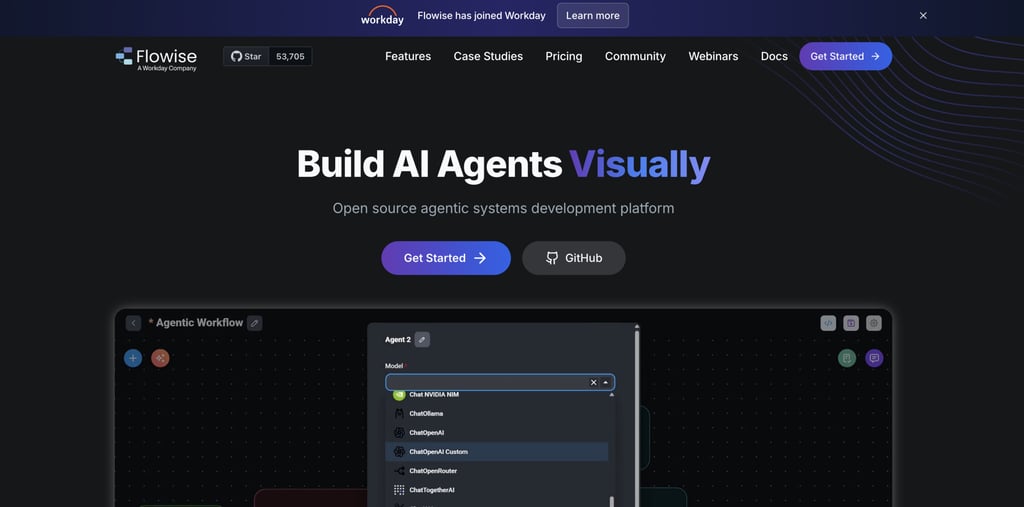This screenshot has width=1024, height=507.
Task: Click the orange sparkle generate icon
Action: pyautogui.click(x=160, y=358)
